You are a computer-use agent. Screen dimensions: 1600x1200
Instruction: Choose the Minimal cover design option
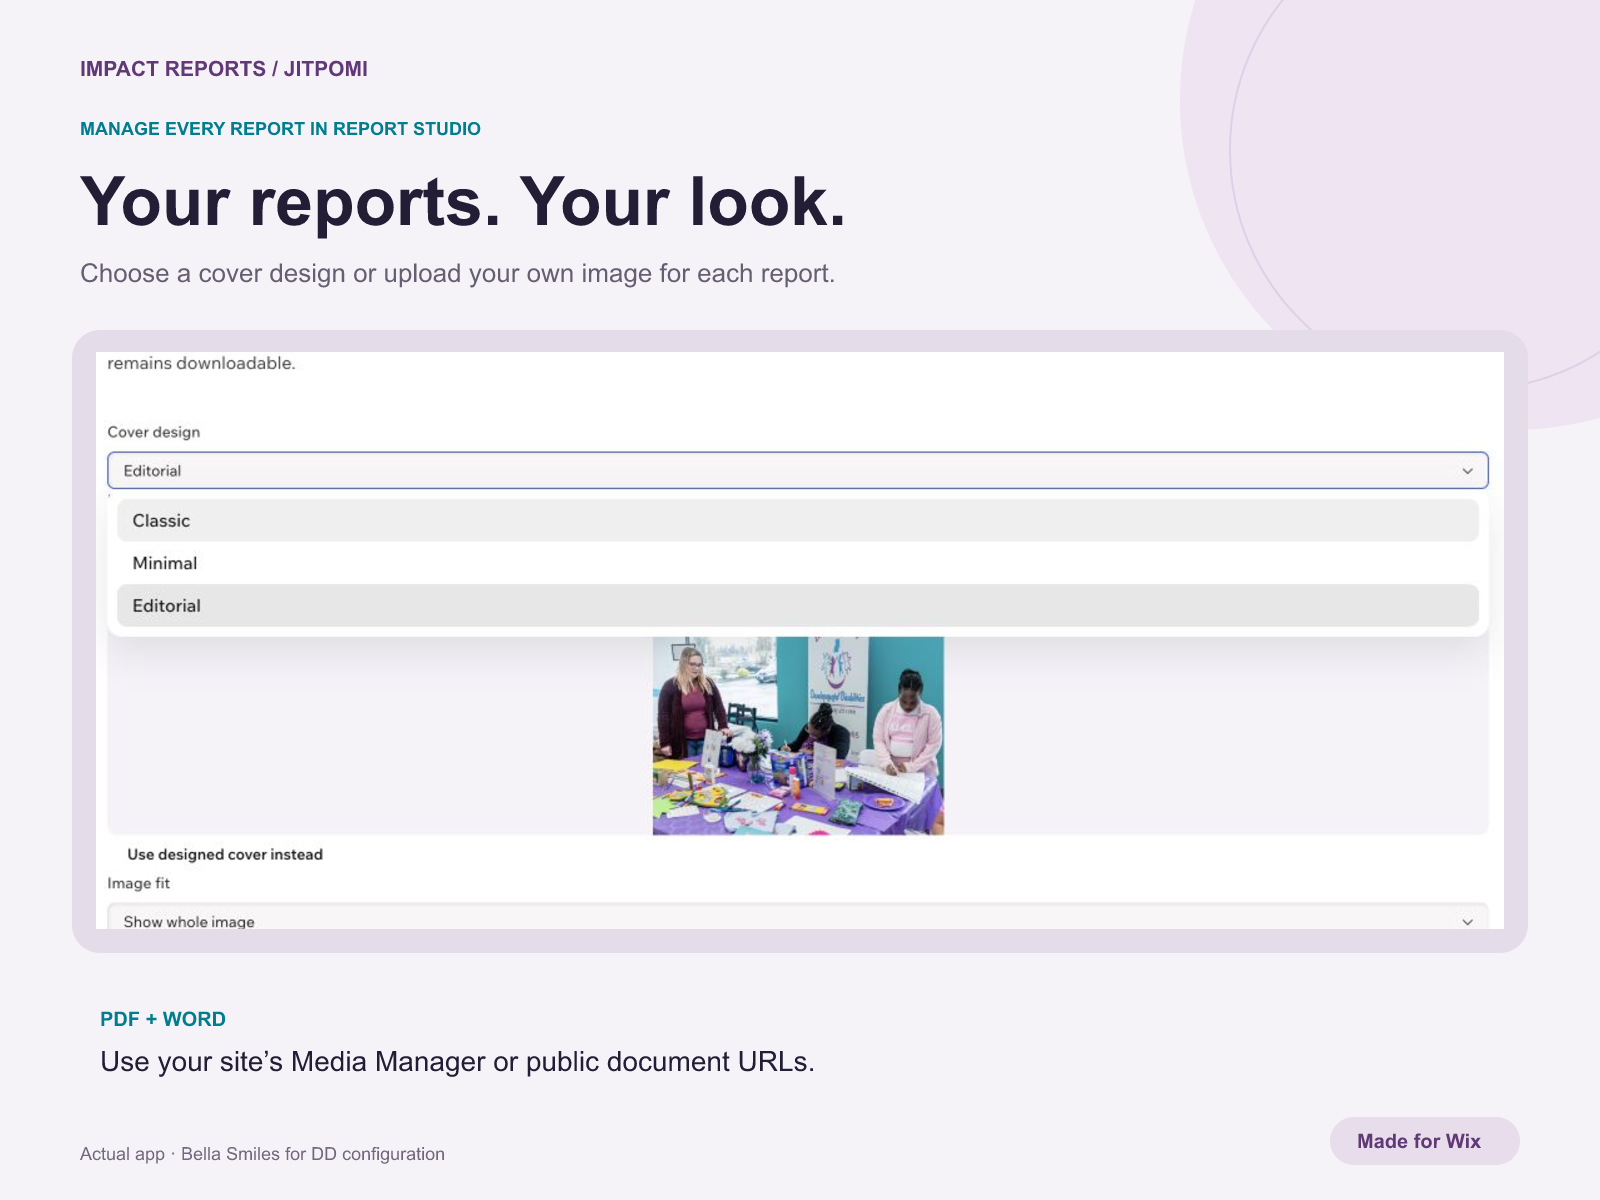797,563
